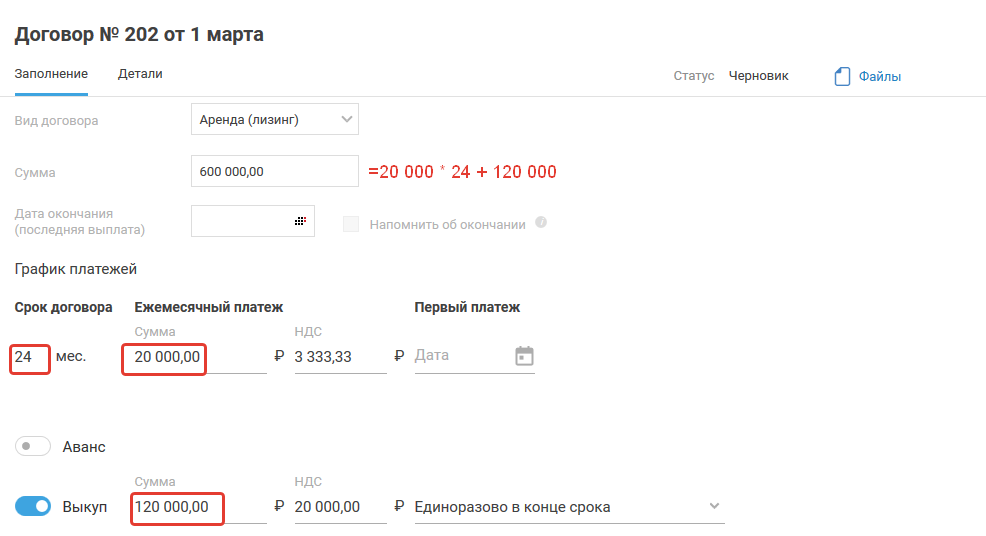Focus the contract term months field

tap(29, 356)
